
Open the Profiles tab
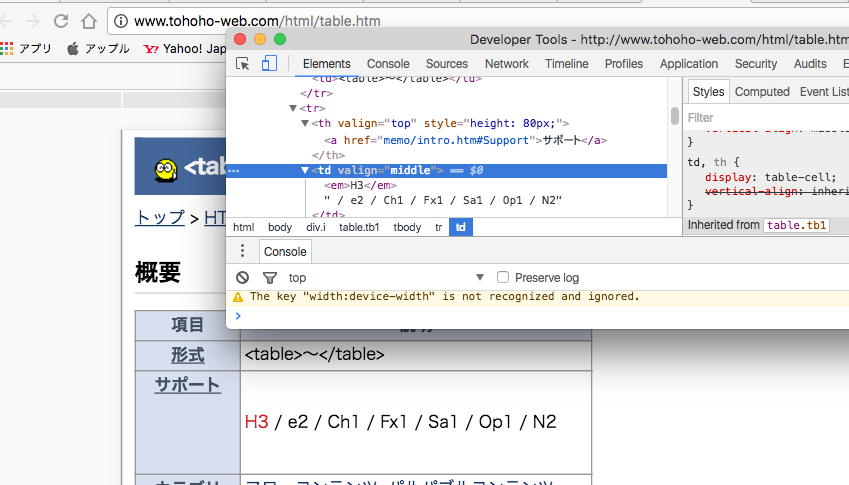tap(624, 64)
